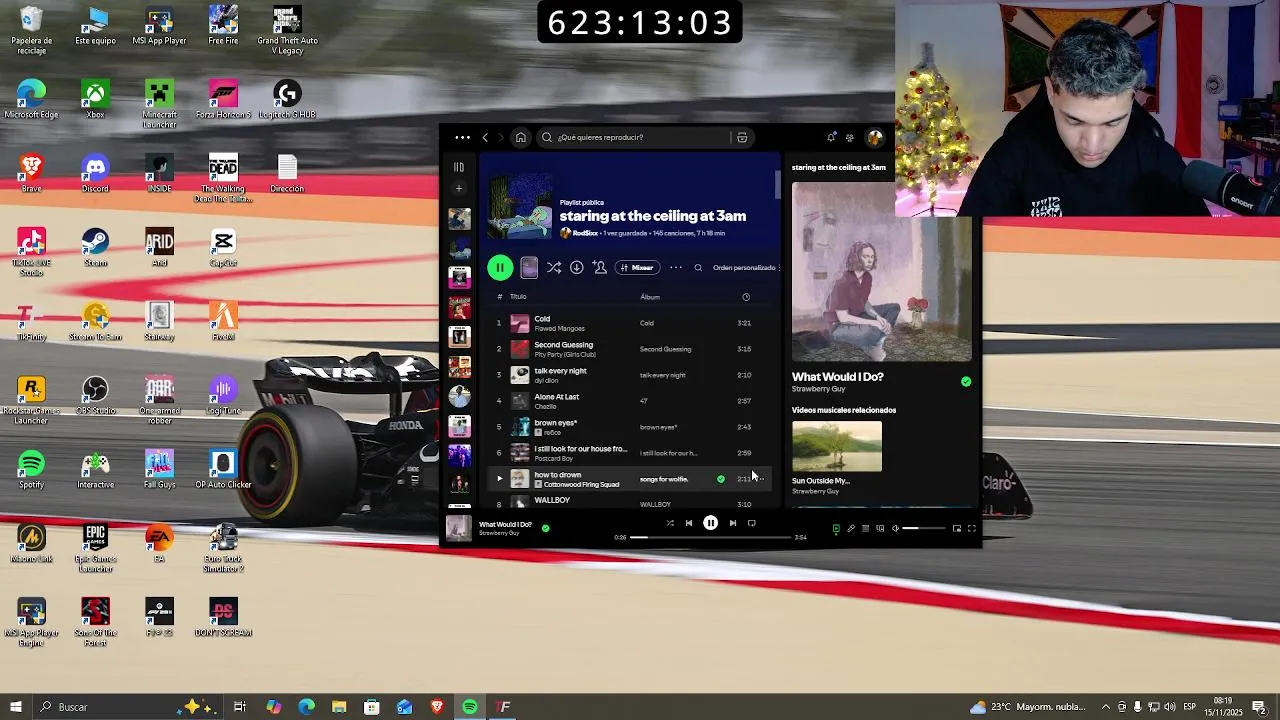Open Discord desktop shortcut
Screen dimensions: 1280x720
tap(95, 174)
